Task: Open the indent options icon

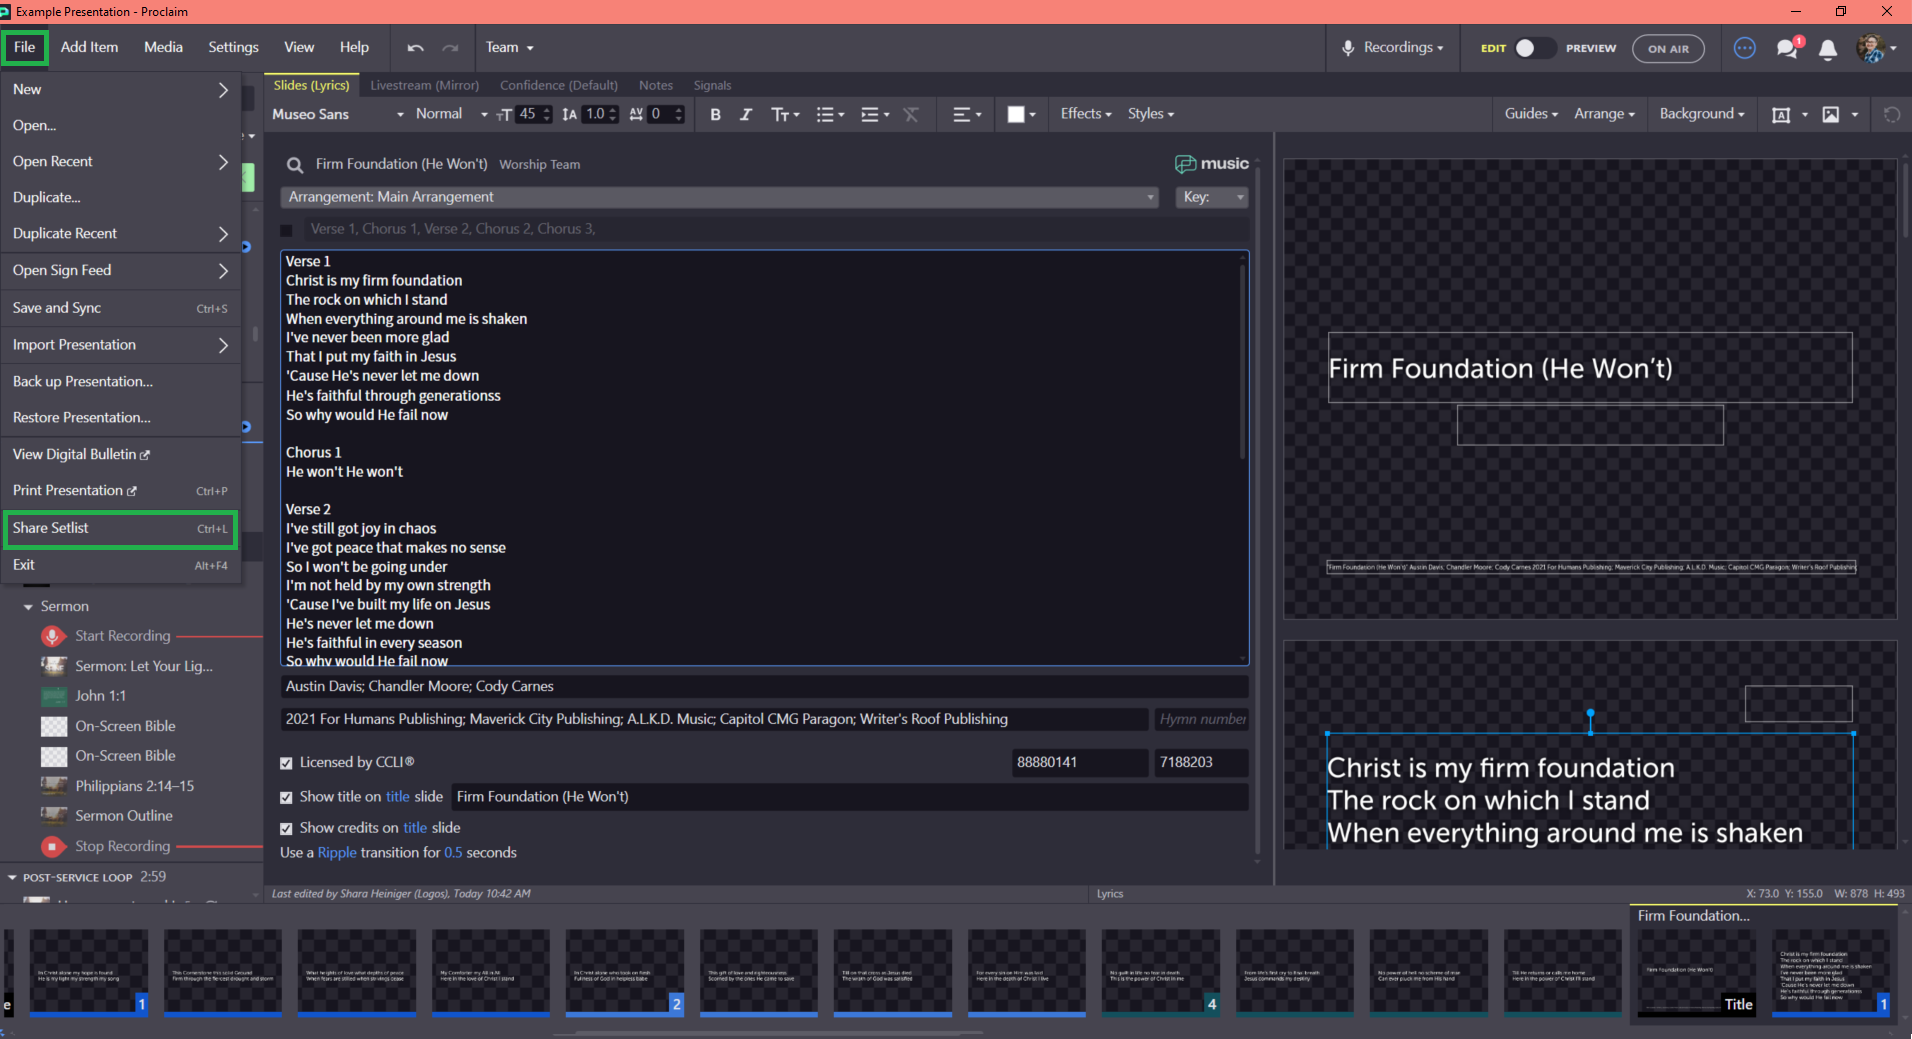Action: pos(875,114)
